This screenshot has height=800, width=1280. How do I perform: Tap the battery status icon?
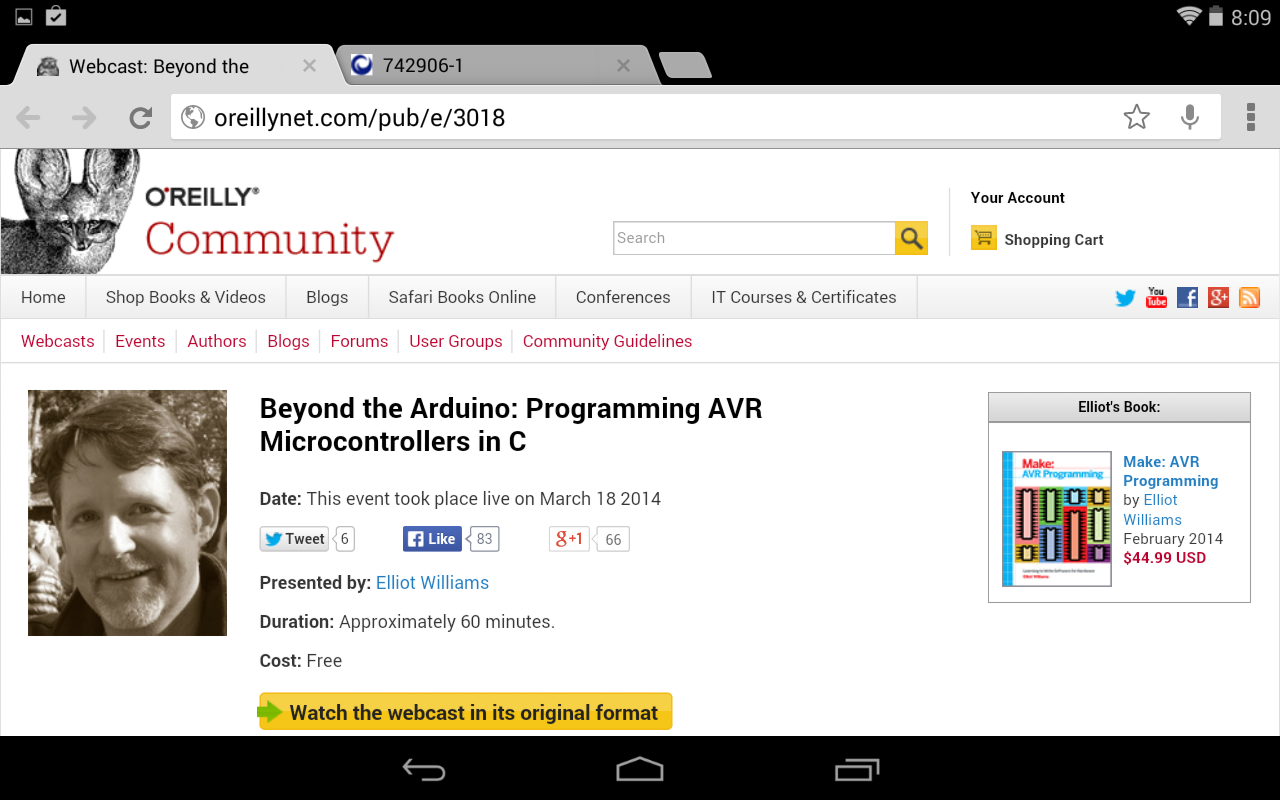tap(1216, 16)
